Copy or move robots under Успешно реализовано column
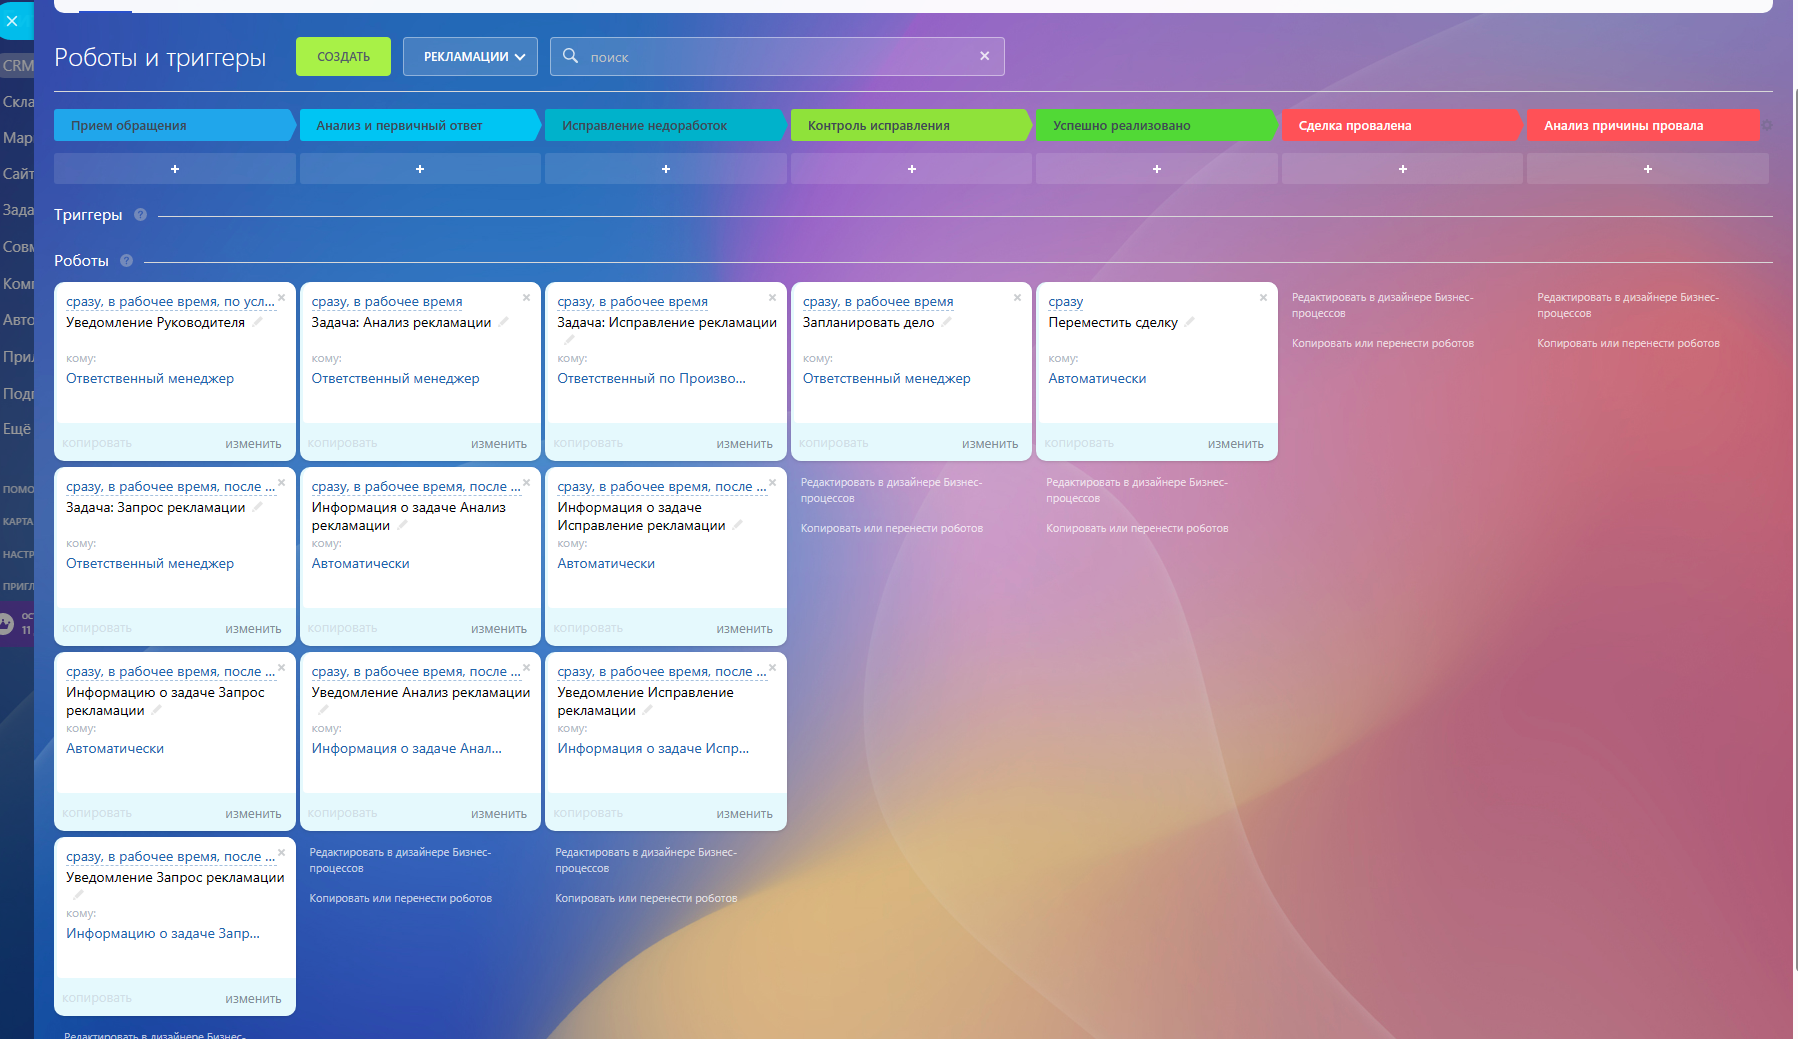Screen dimensions: 1798x1039 click(x=1137, y=528)
